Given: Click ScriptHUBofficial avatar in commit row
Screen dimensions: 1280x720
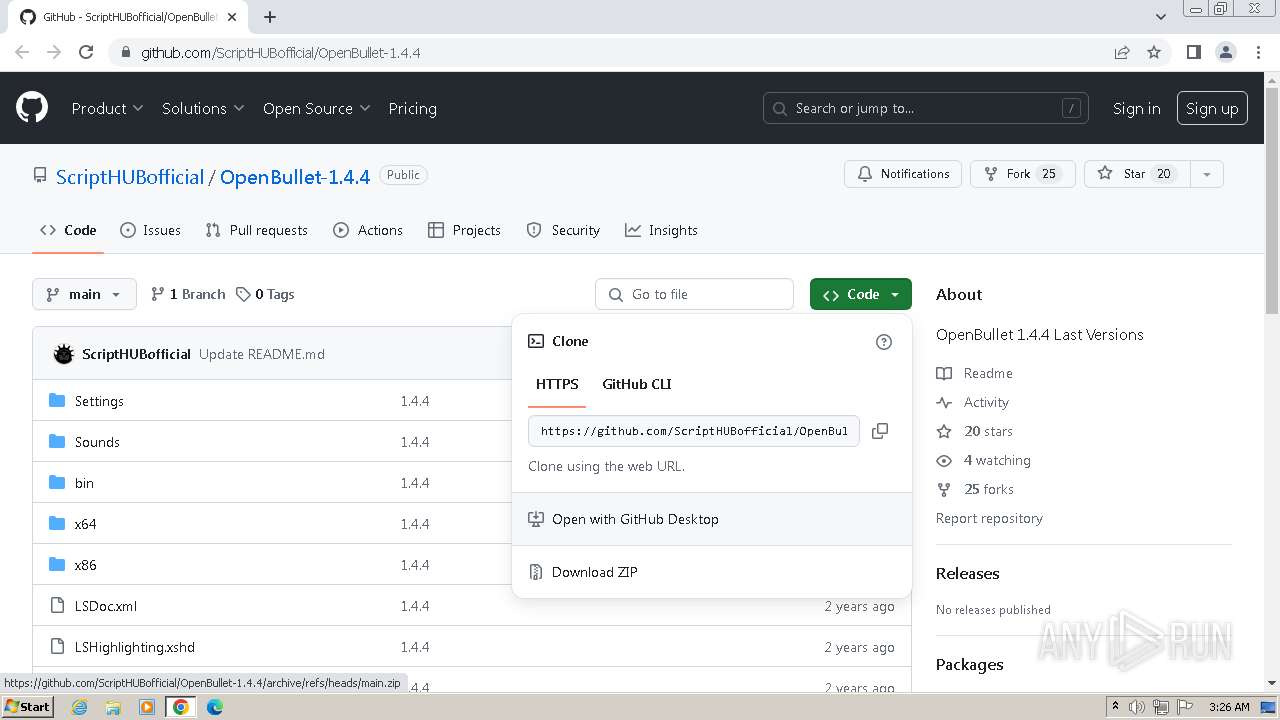Looking at the screenshot, I should click(x=64, y=354).
